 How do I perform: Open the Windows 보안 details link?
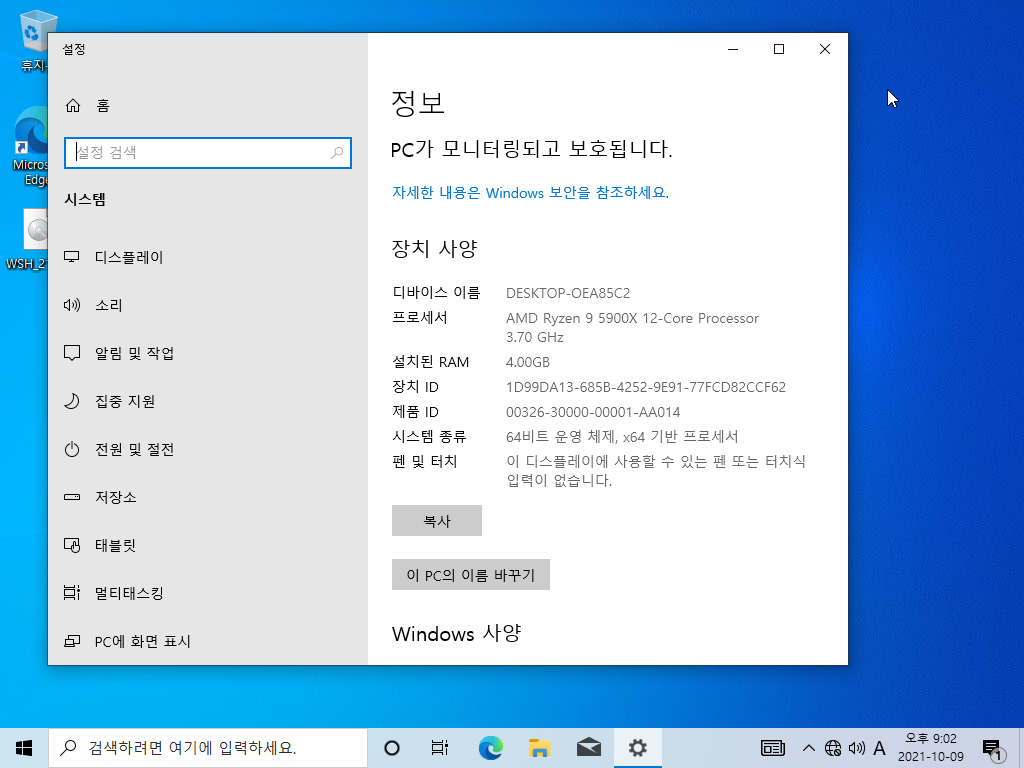point(530,193)
